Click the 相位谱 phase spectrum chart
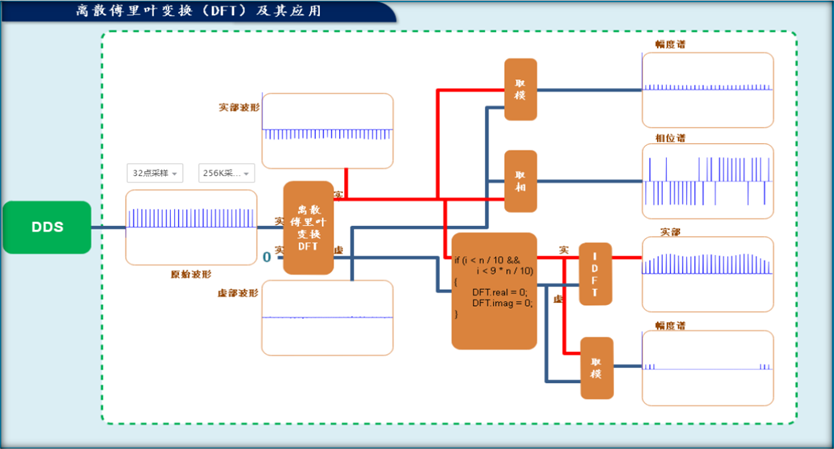This screenshot has width=834, height=449. [707, 181]
